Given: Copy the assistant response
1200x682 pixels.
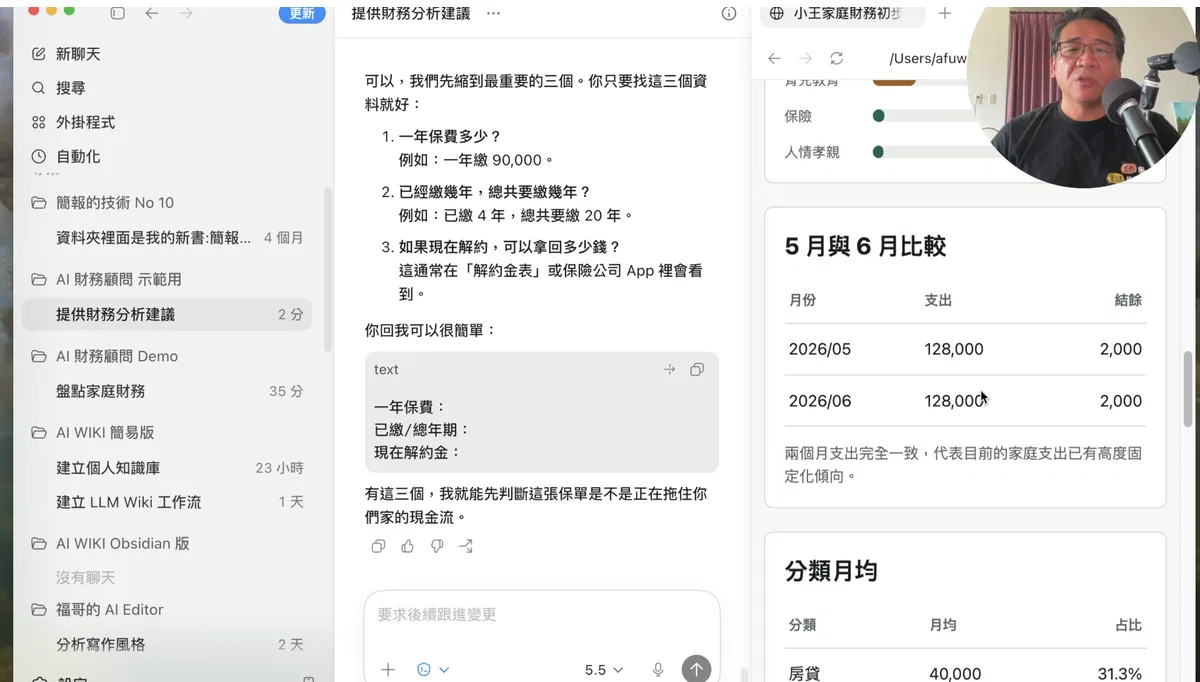Looking at the screenshot, I should coord(378,546).
